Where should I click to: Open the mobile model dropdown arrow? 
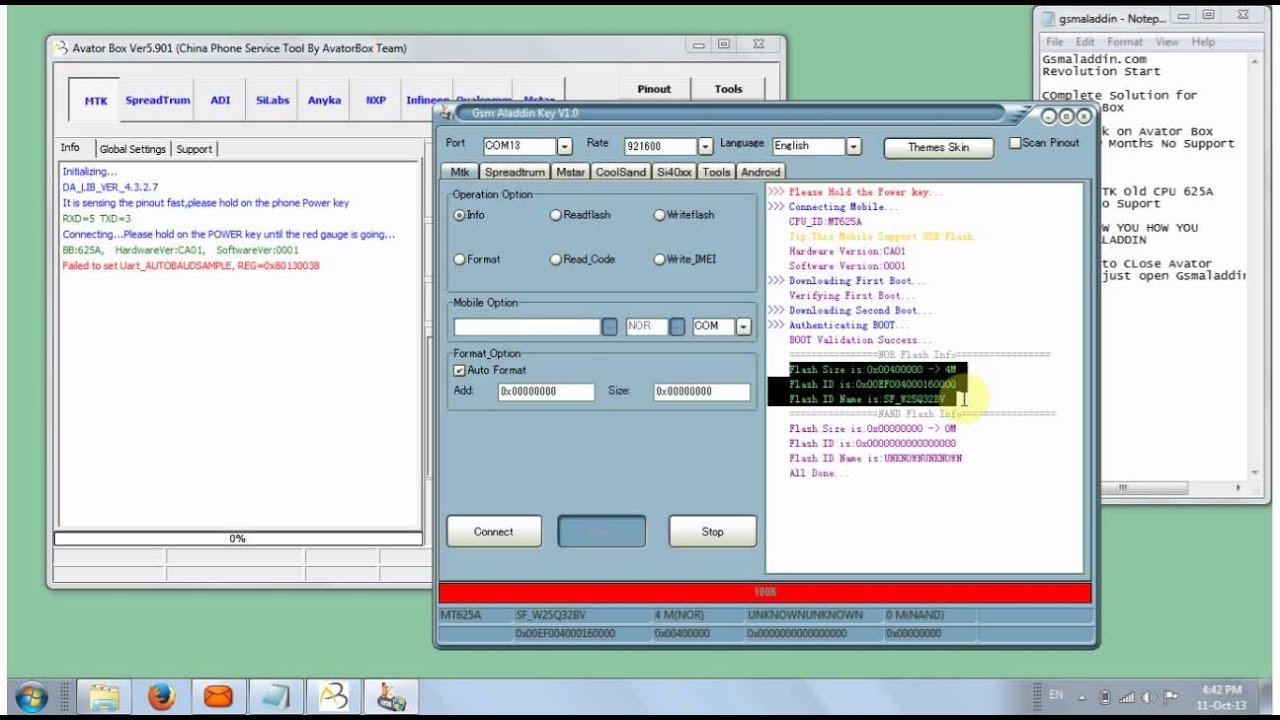[610, 327]
